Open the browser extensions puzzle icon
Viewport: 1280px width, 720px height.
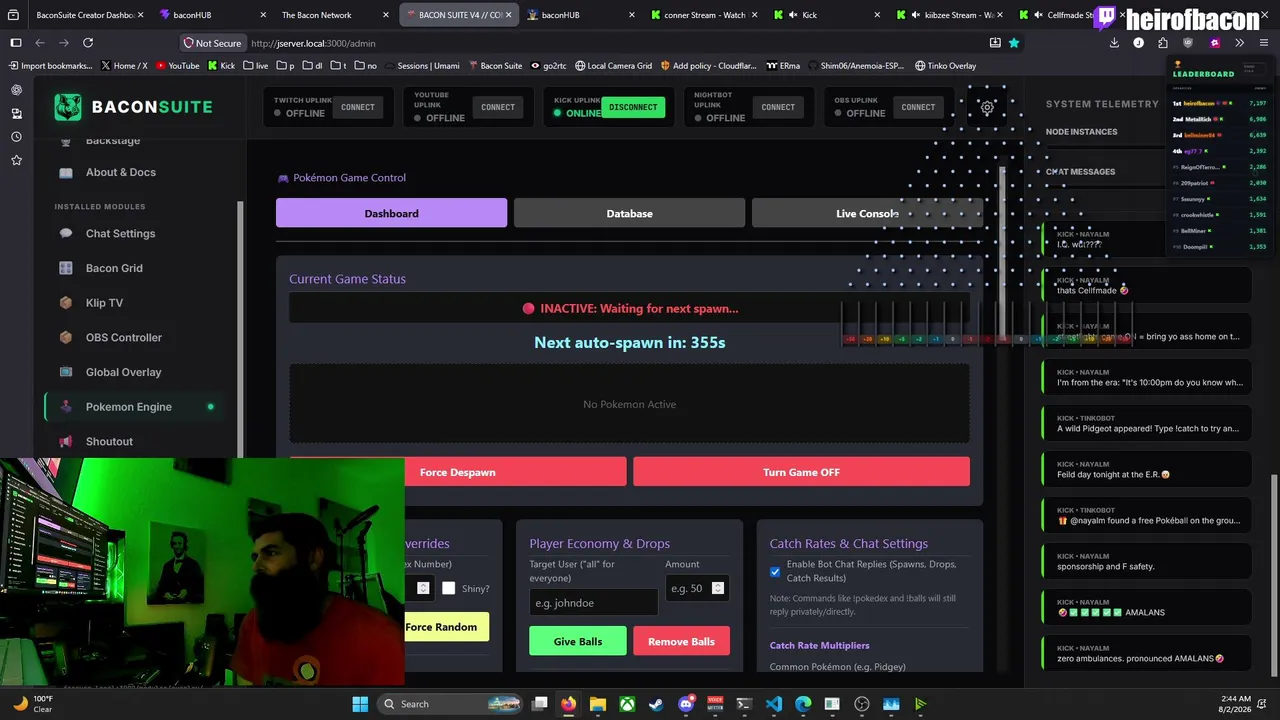[1163, 43]
